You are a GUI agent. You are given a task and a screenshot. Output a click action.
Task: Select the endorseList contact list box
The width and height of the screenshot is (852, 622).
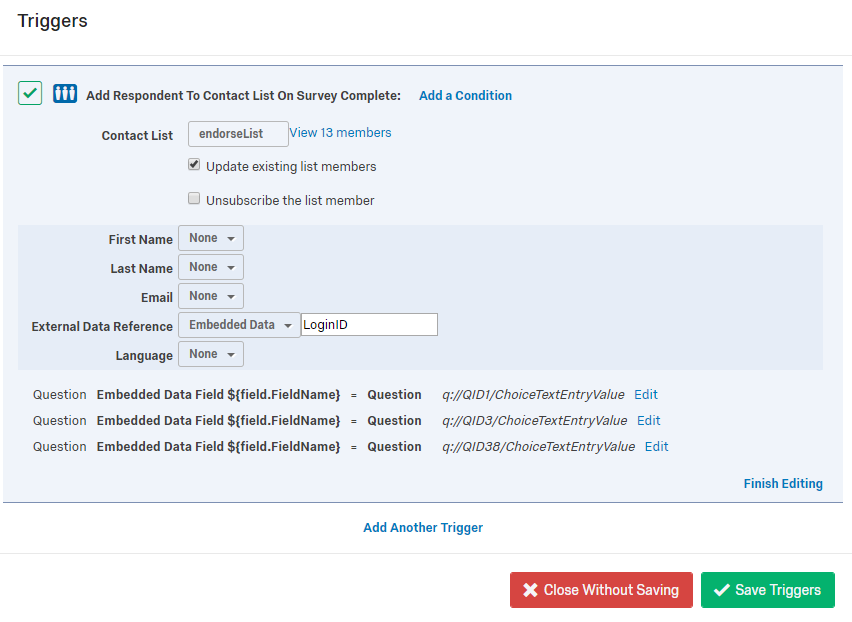pos(238,134)
